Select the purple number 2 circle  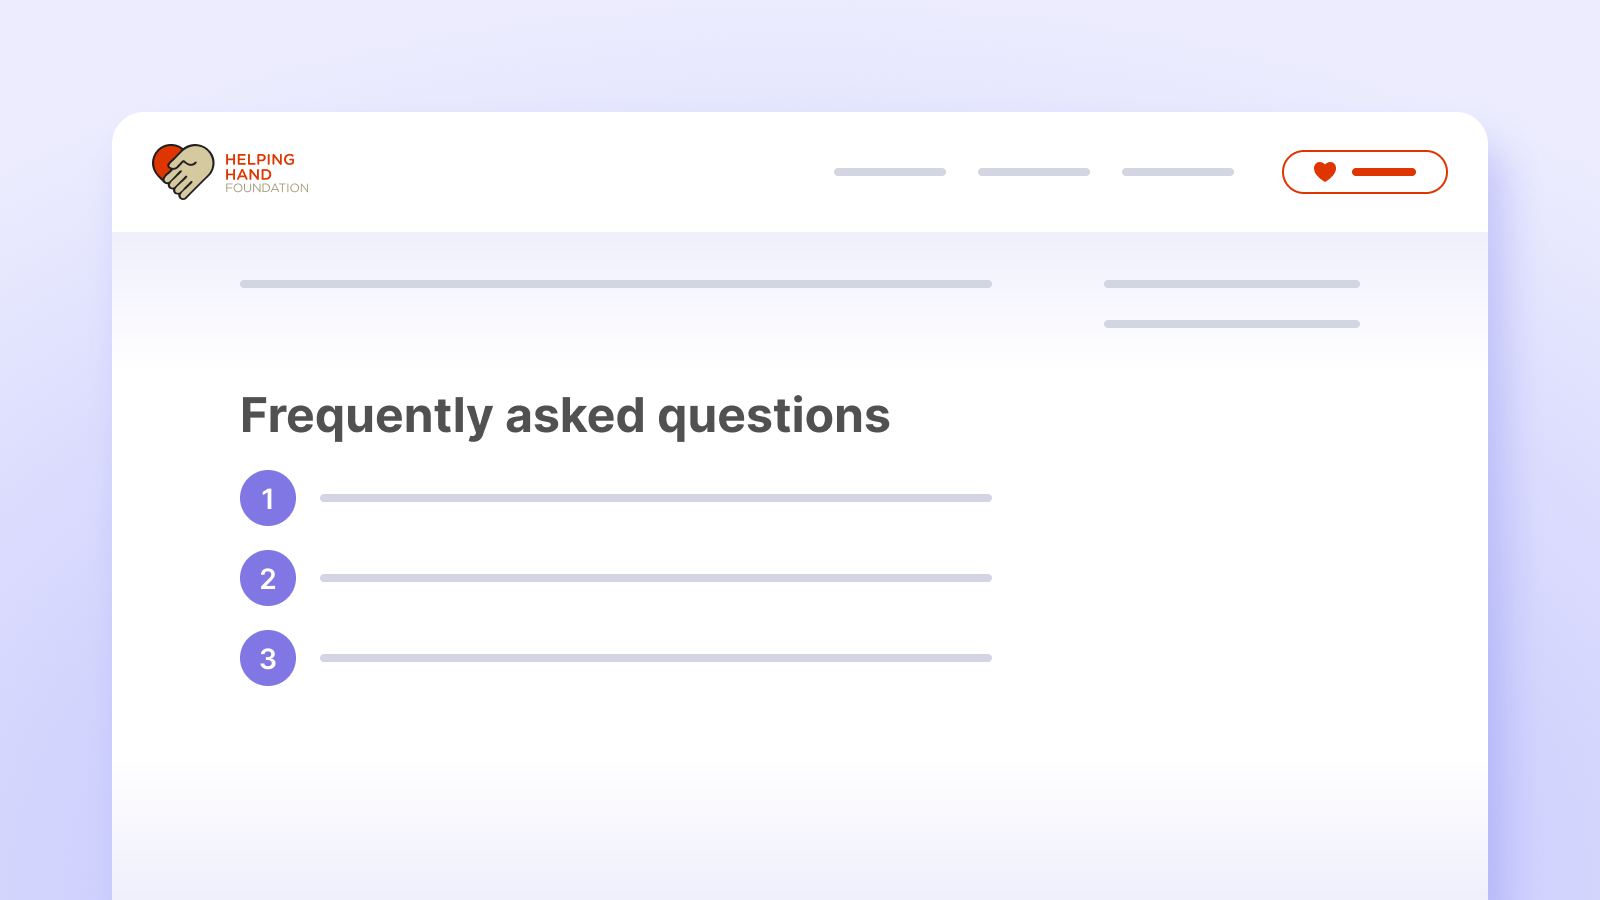tap(268, 578)
